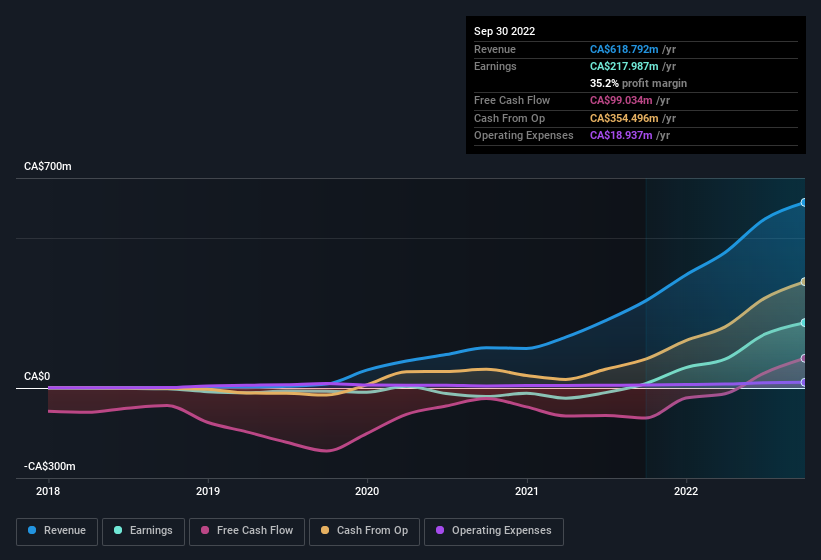The width and height of the screenshot is (821, 560).
Task: Click the 2018 x-axis label
Action: pyautogui.click(x=48, y=491)
